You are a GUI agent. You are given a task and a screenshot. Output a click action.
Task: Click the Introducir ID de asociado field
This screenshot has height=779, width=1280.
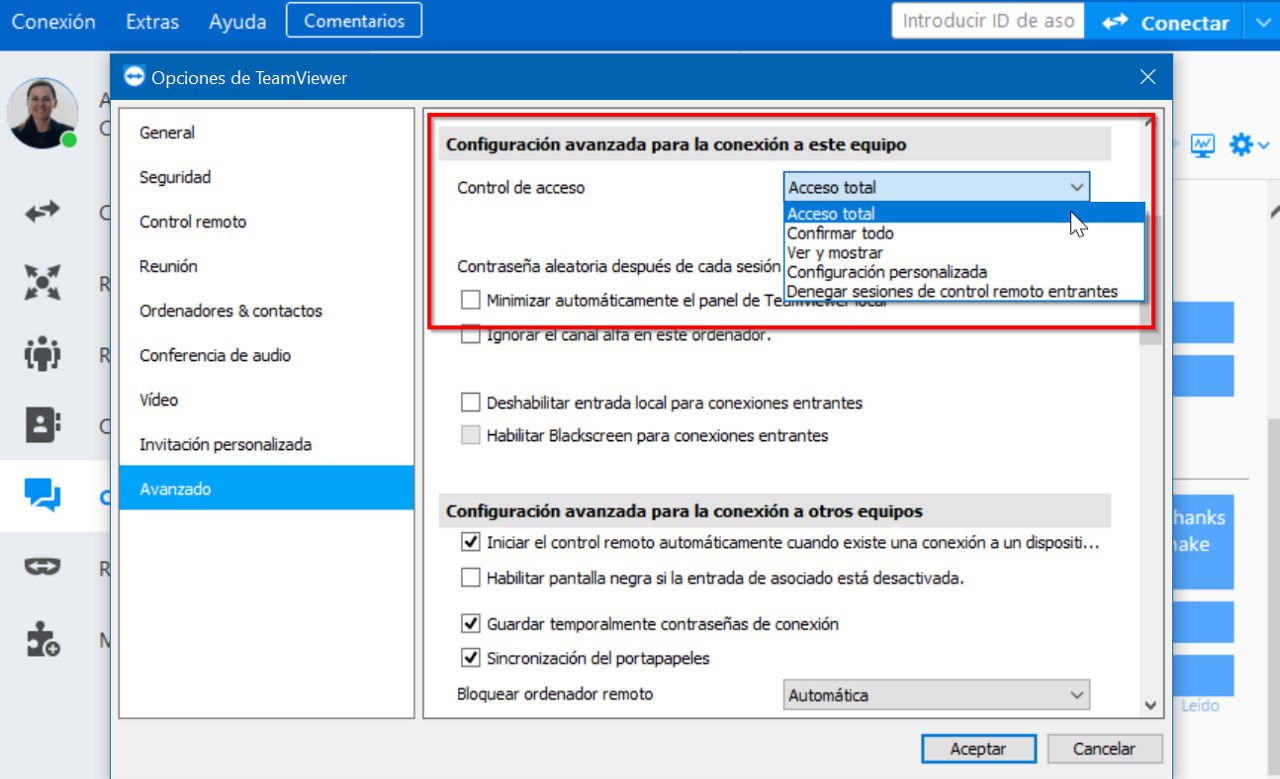click(988, 21)
